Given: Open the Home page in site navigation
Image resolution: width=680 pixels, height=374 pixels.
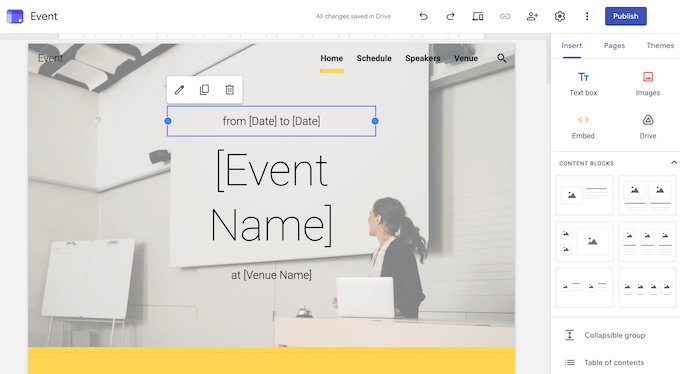Looking at the screenshot, I should (x=332, y=58).
